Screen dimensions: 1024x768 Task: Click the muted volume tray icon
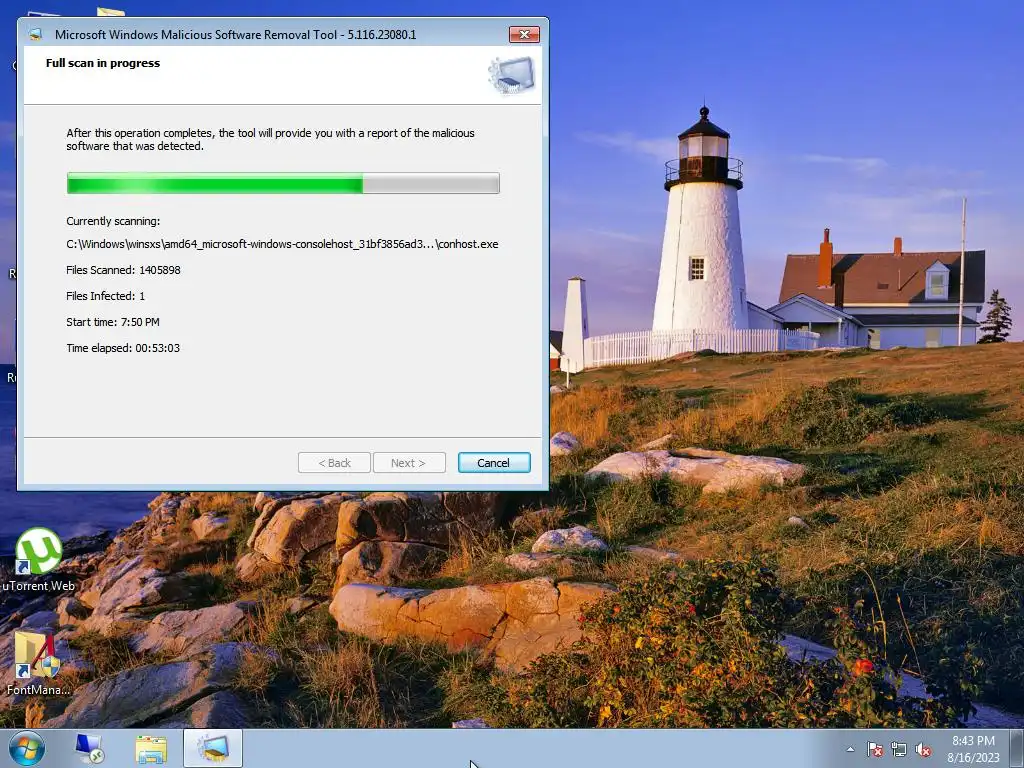coord(923,749)
